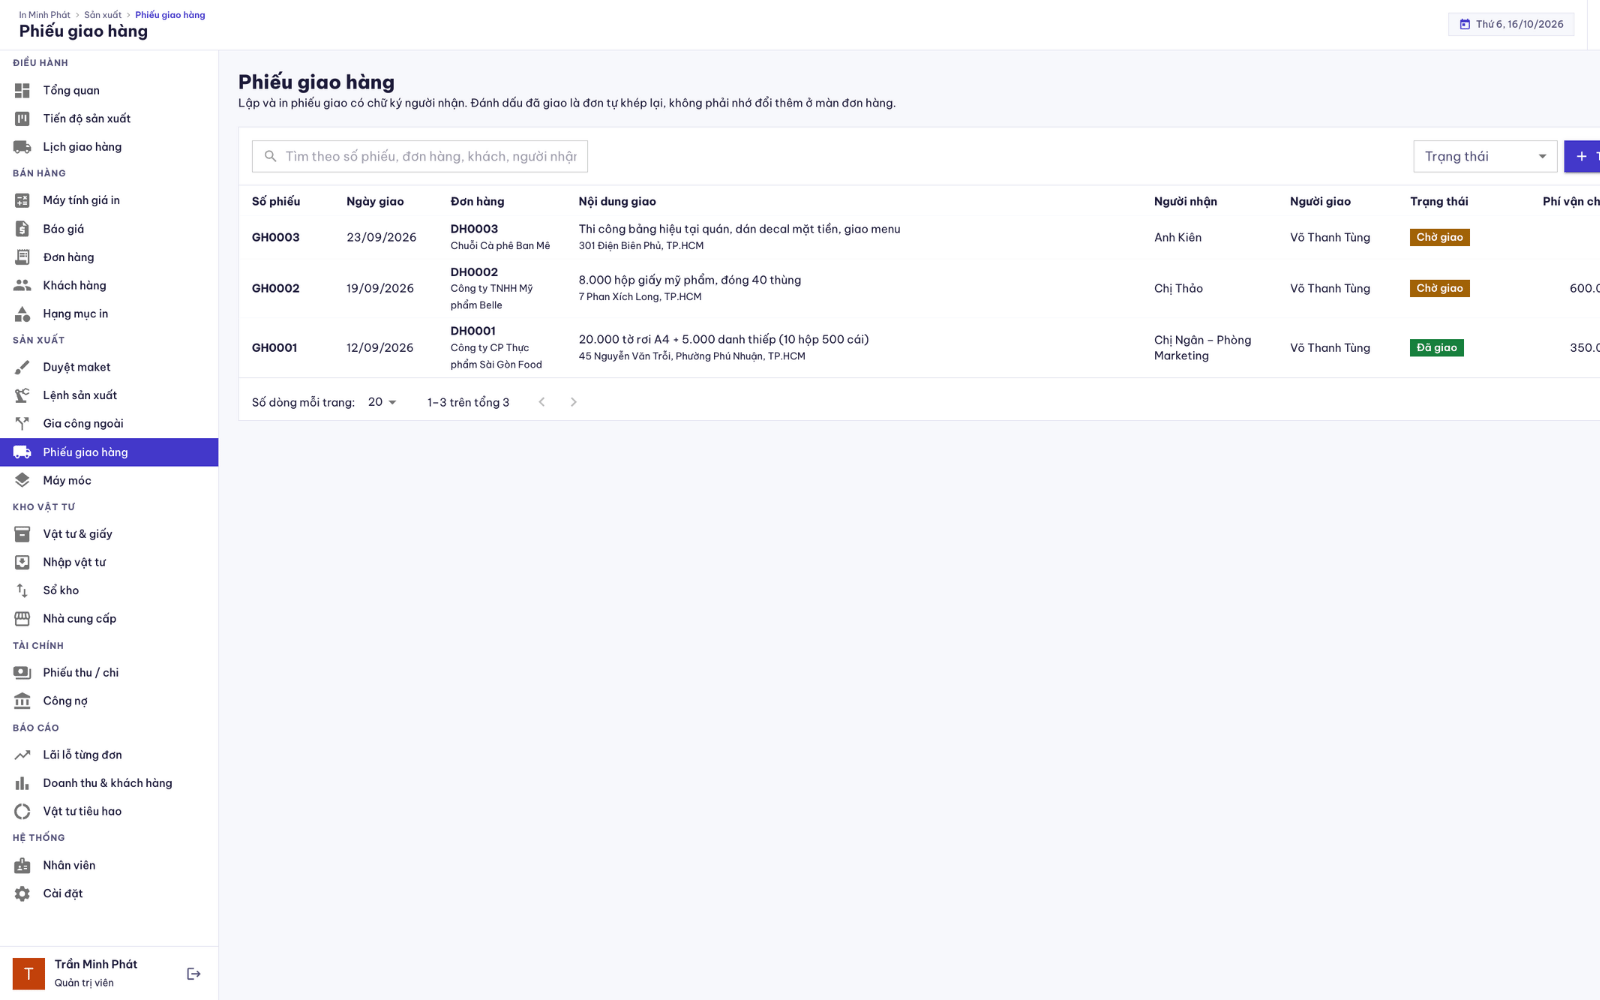The height and width of the screenshot is (1000, 1600).
Task: Click Khách hàng people icon
Action: click(22, 285)
